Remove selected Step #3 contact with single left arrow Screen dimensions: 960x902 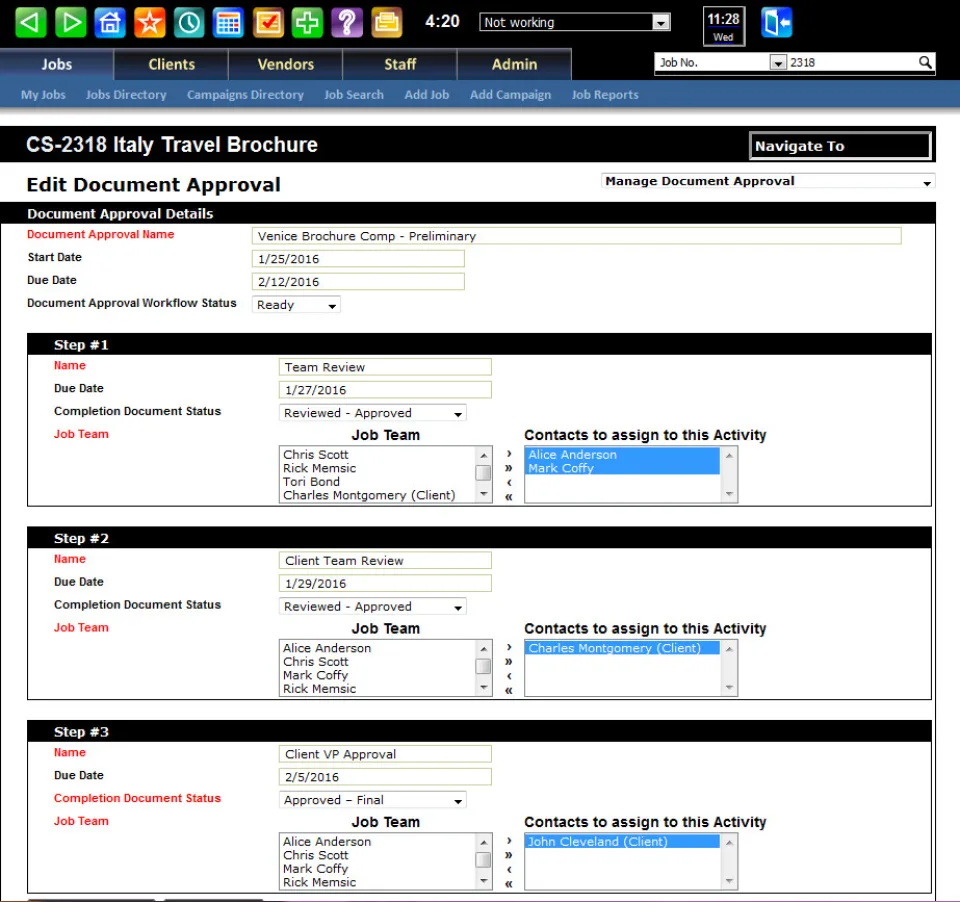click(509, 870)
